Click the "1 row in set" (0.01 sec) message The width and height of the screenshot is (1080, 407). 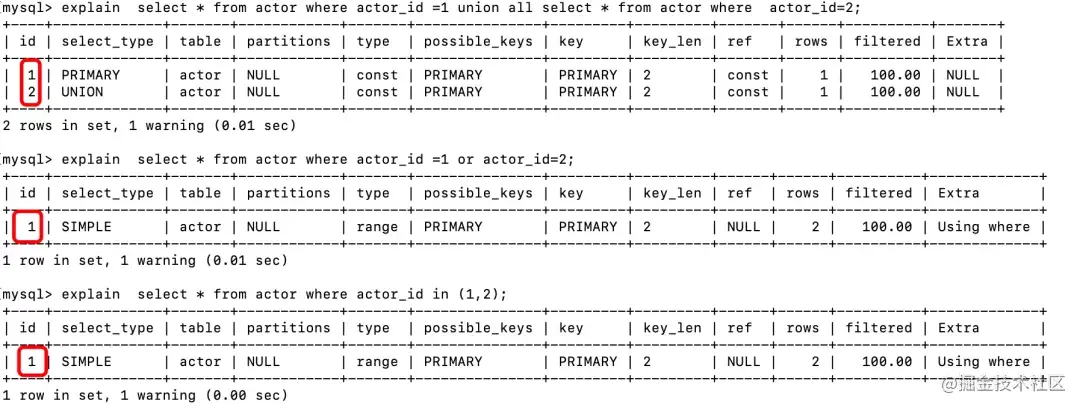point(145,261)
